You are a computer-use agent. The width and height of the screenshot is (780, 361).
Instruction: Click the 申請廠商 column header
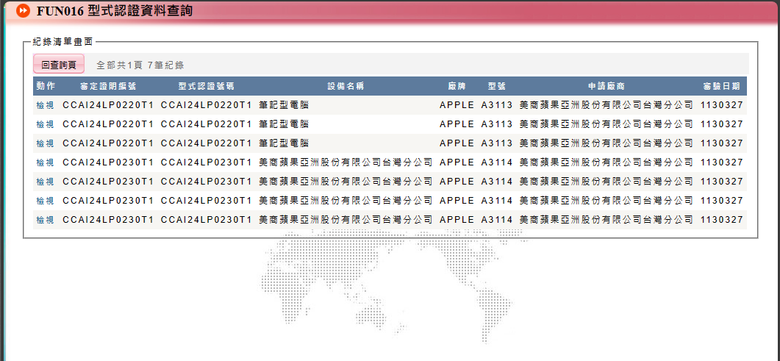click(606, 86)
